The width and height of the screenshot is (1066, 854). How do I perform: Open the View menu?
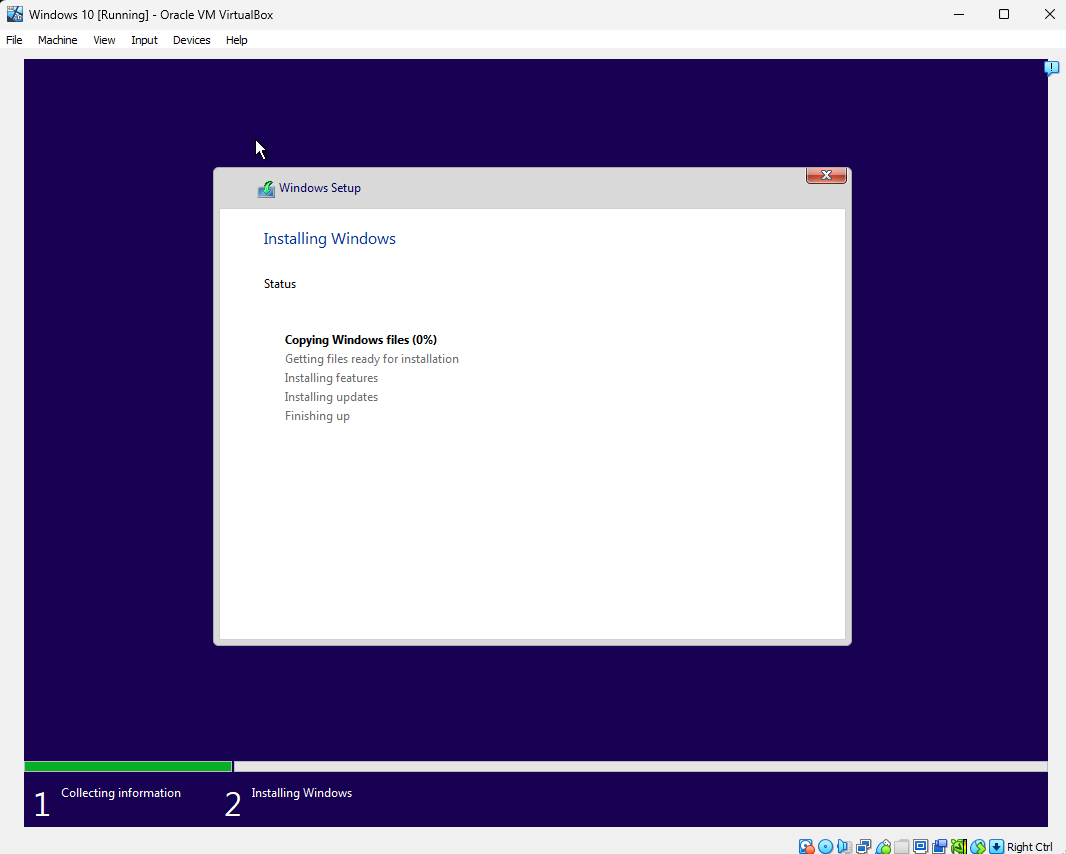tap(104, 40)
